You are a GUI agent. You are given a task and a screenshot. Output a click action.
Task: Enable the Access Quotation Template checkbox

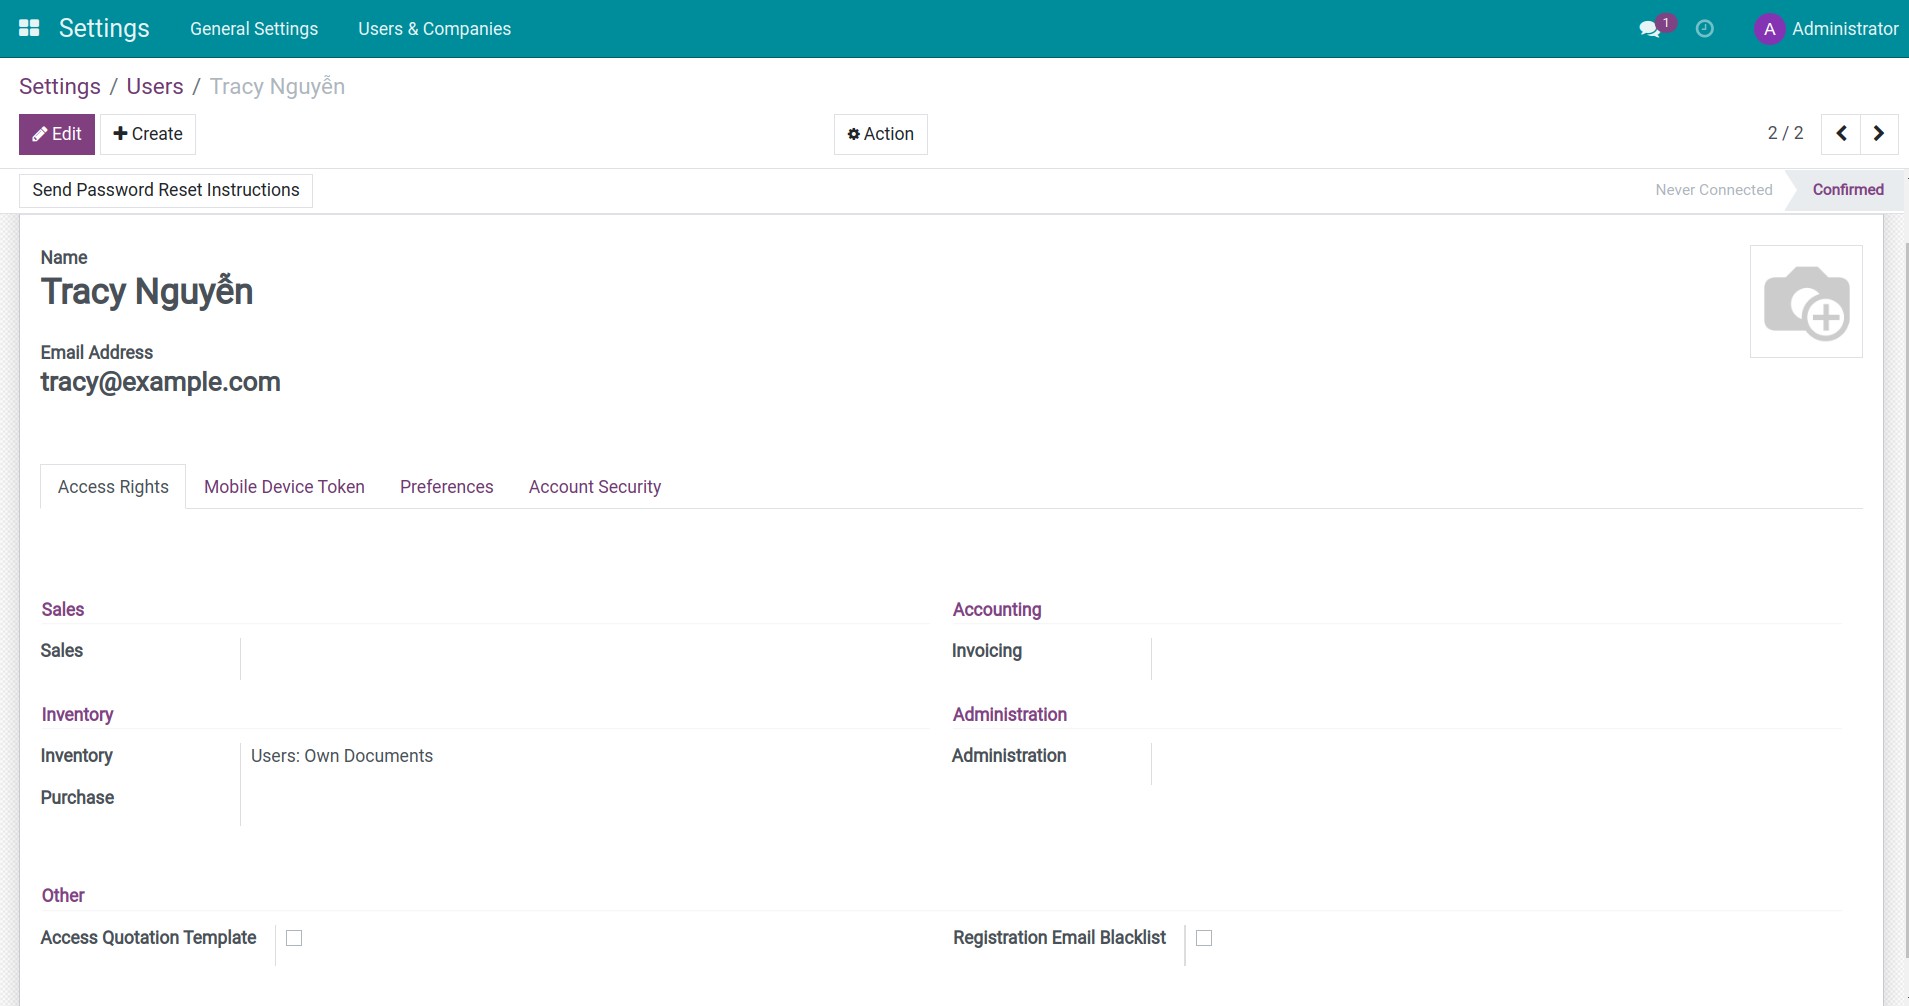point(293,937)
